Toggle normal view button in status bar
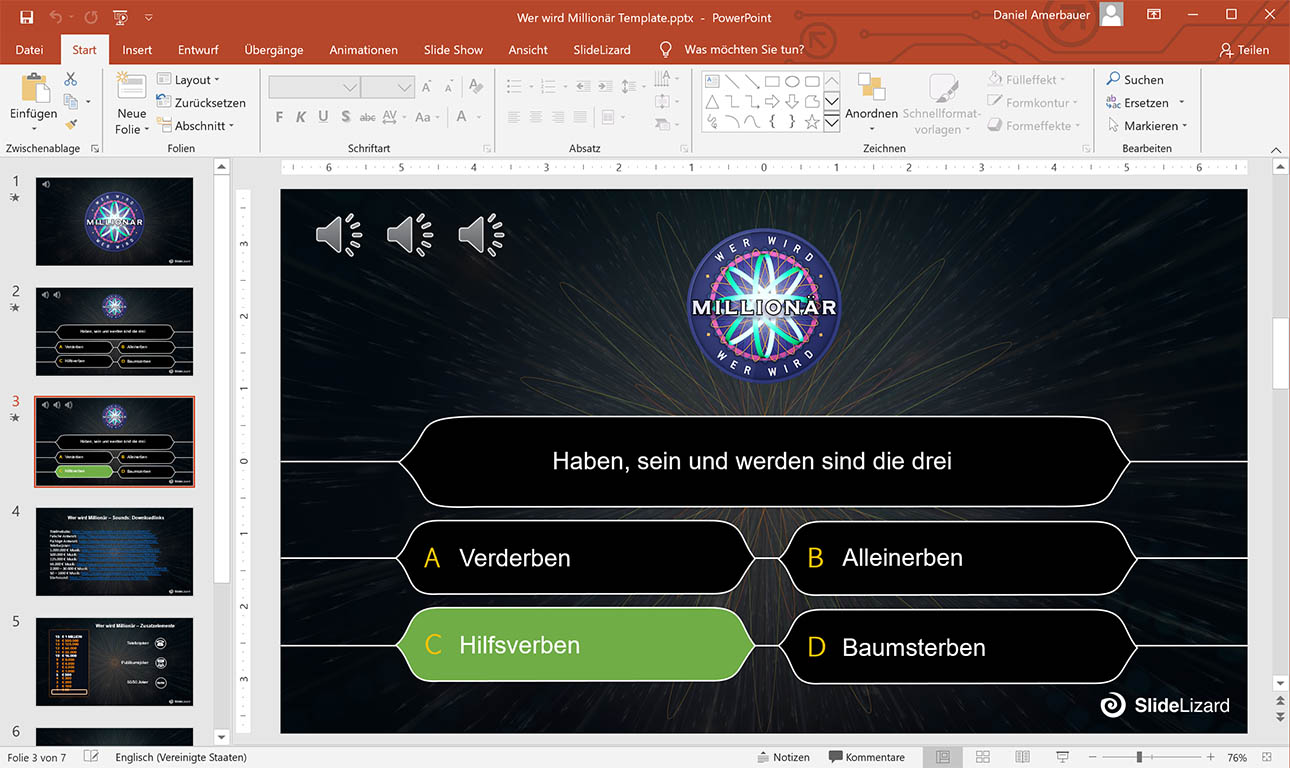This screenshot has height=768, width=1290. coord(943,757)
